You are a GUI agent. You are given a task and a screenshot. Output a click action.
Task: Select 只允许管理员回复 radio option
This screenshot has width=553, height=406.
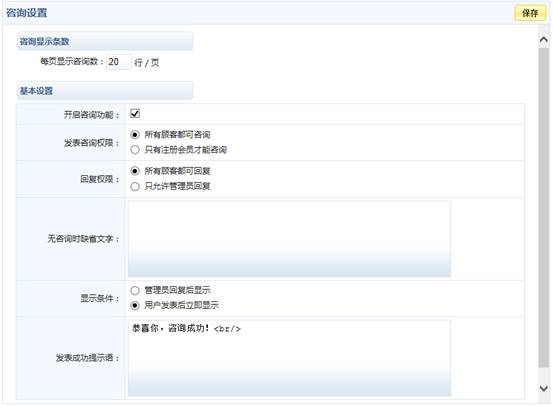coord(135,186)
